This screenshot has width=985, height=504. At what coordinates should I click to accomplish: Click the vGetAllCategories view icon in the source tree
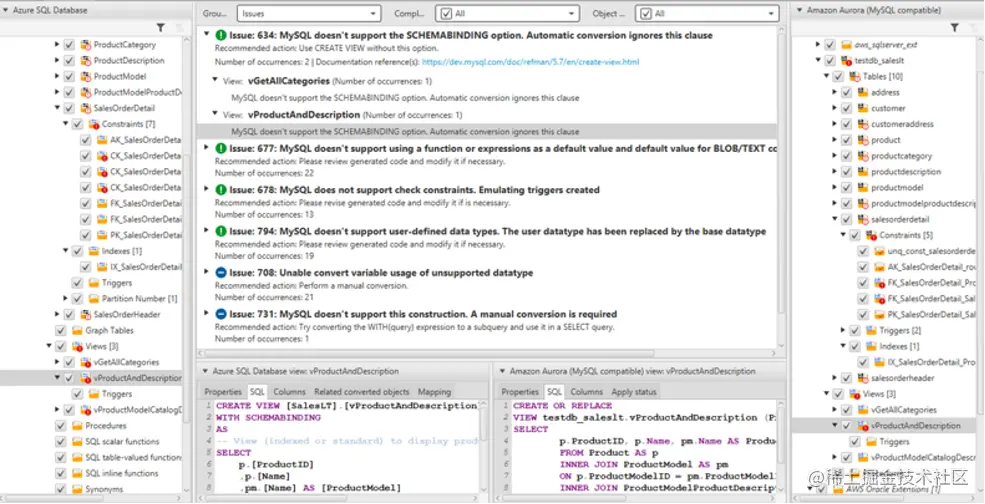tap(86, 362)
